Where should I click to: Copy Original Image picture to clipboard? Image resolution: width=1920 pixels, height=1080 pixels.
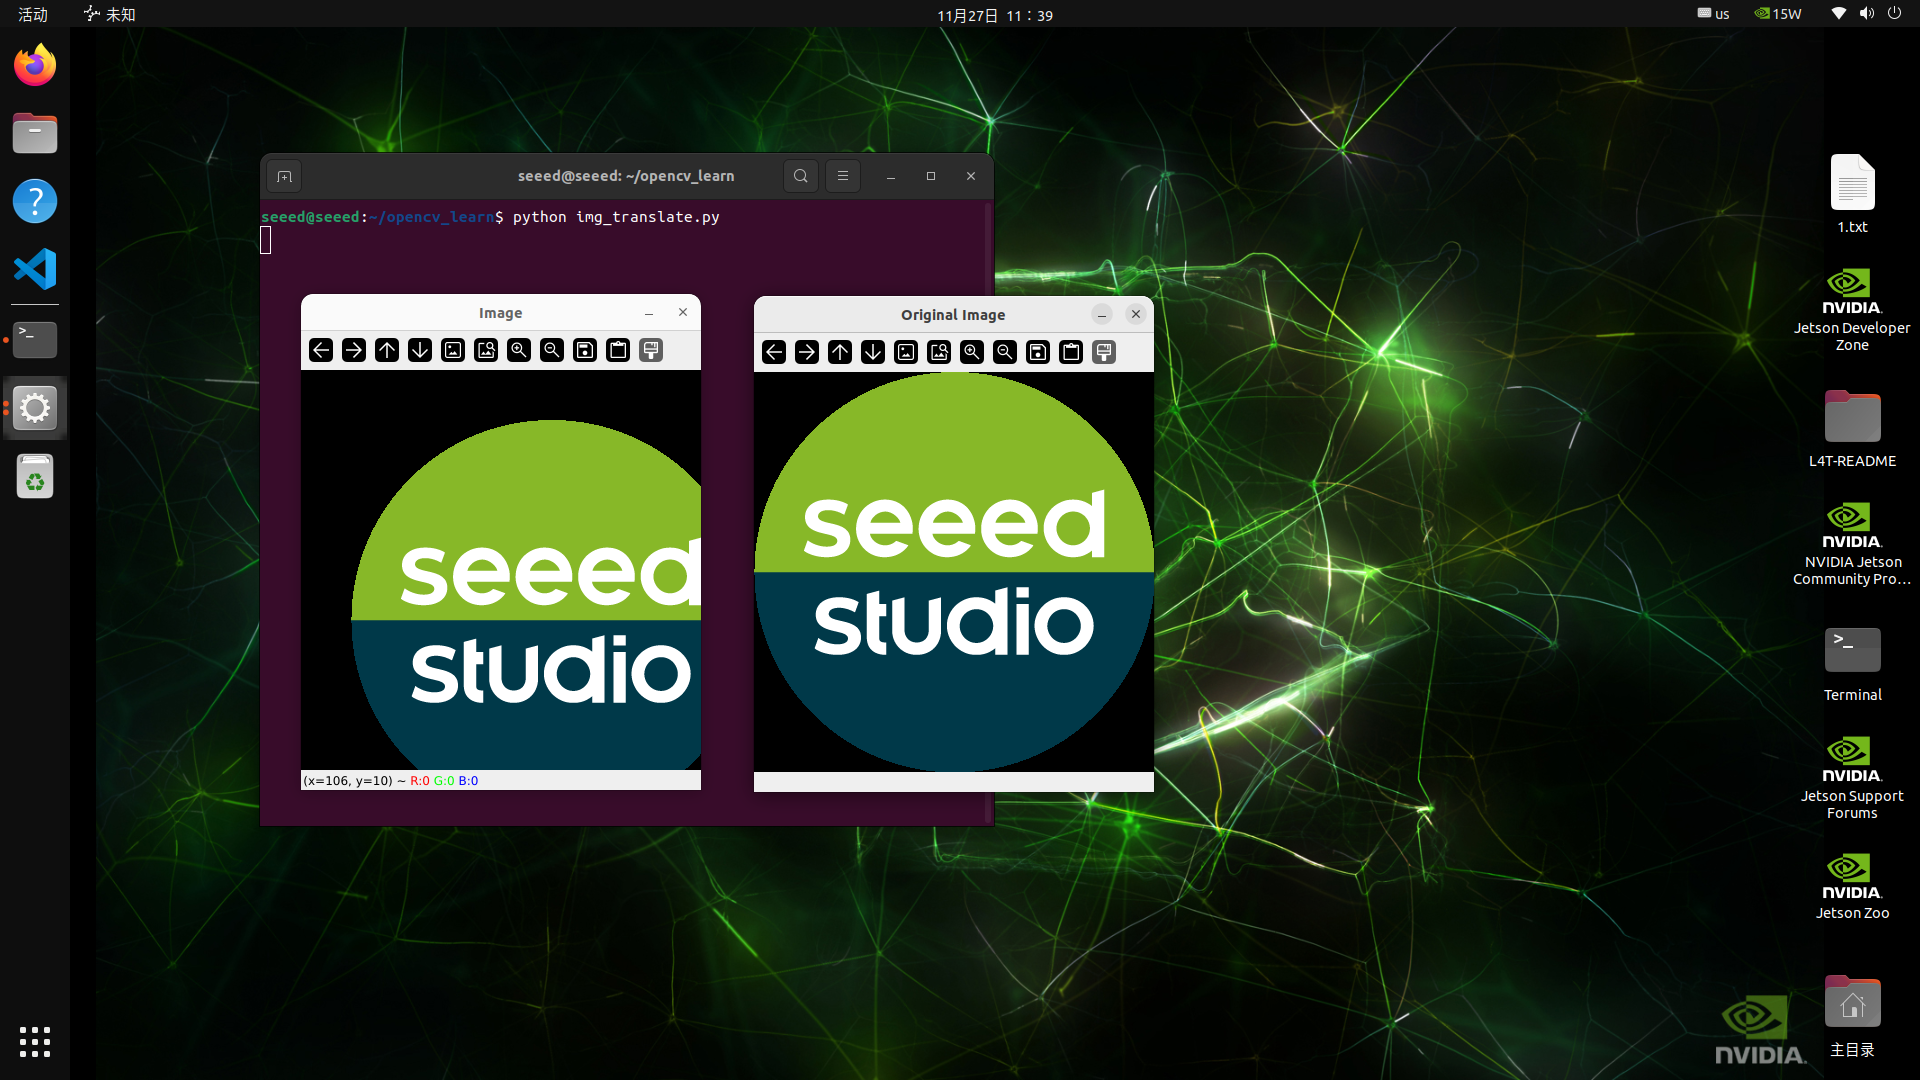[x=1071, y=352]
